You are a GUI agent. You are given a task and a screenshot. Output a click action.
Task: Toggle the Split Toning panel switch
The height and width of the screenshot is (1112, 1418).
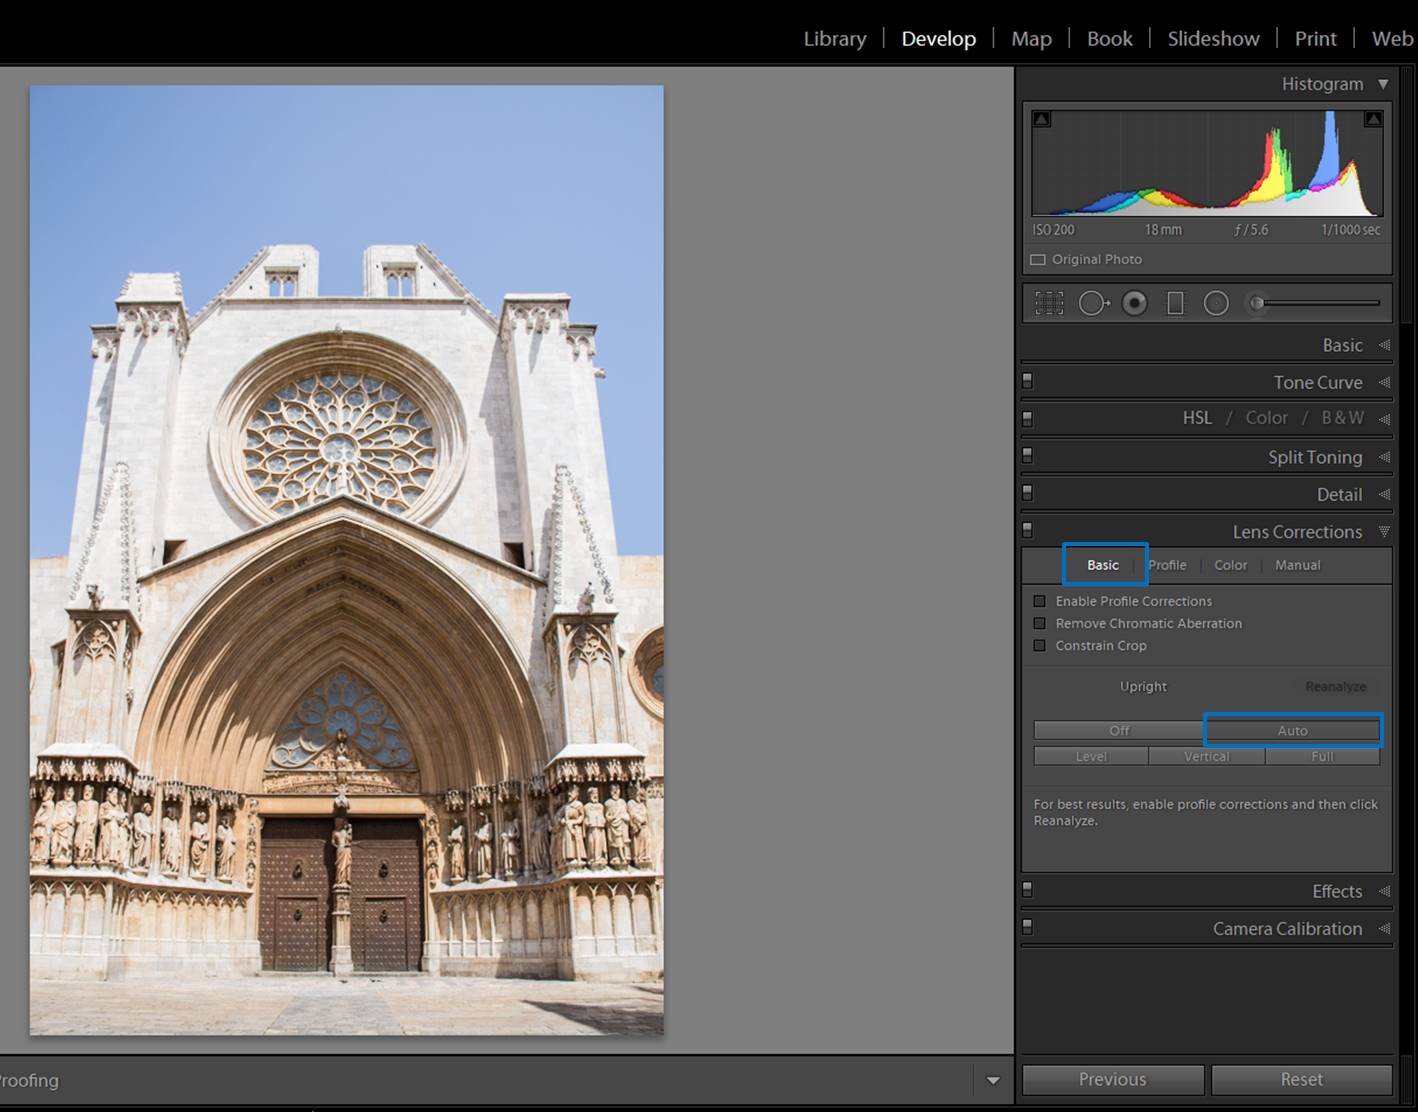pyautogui.click(x=1027, y=455)
